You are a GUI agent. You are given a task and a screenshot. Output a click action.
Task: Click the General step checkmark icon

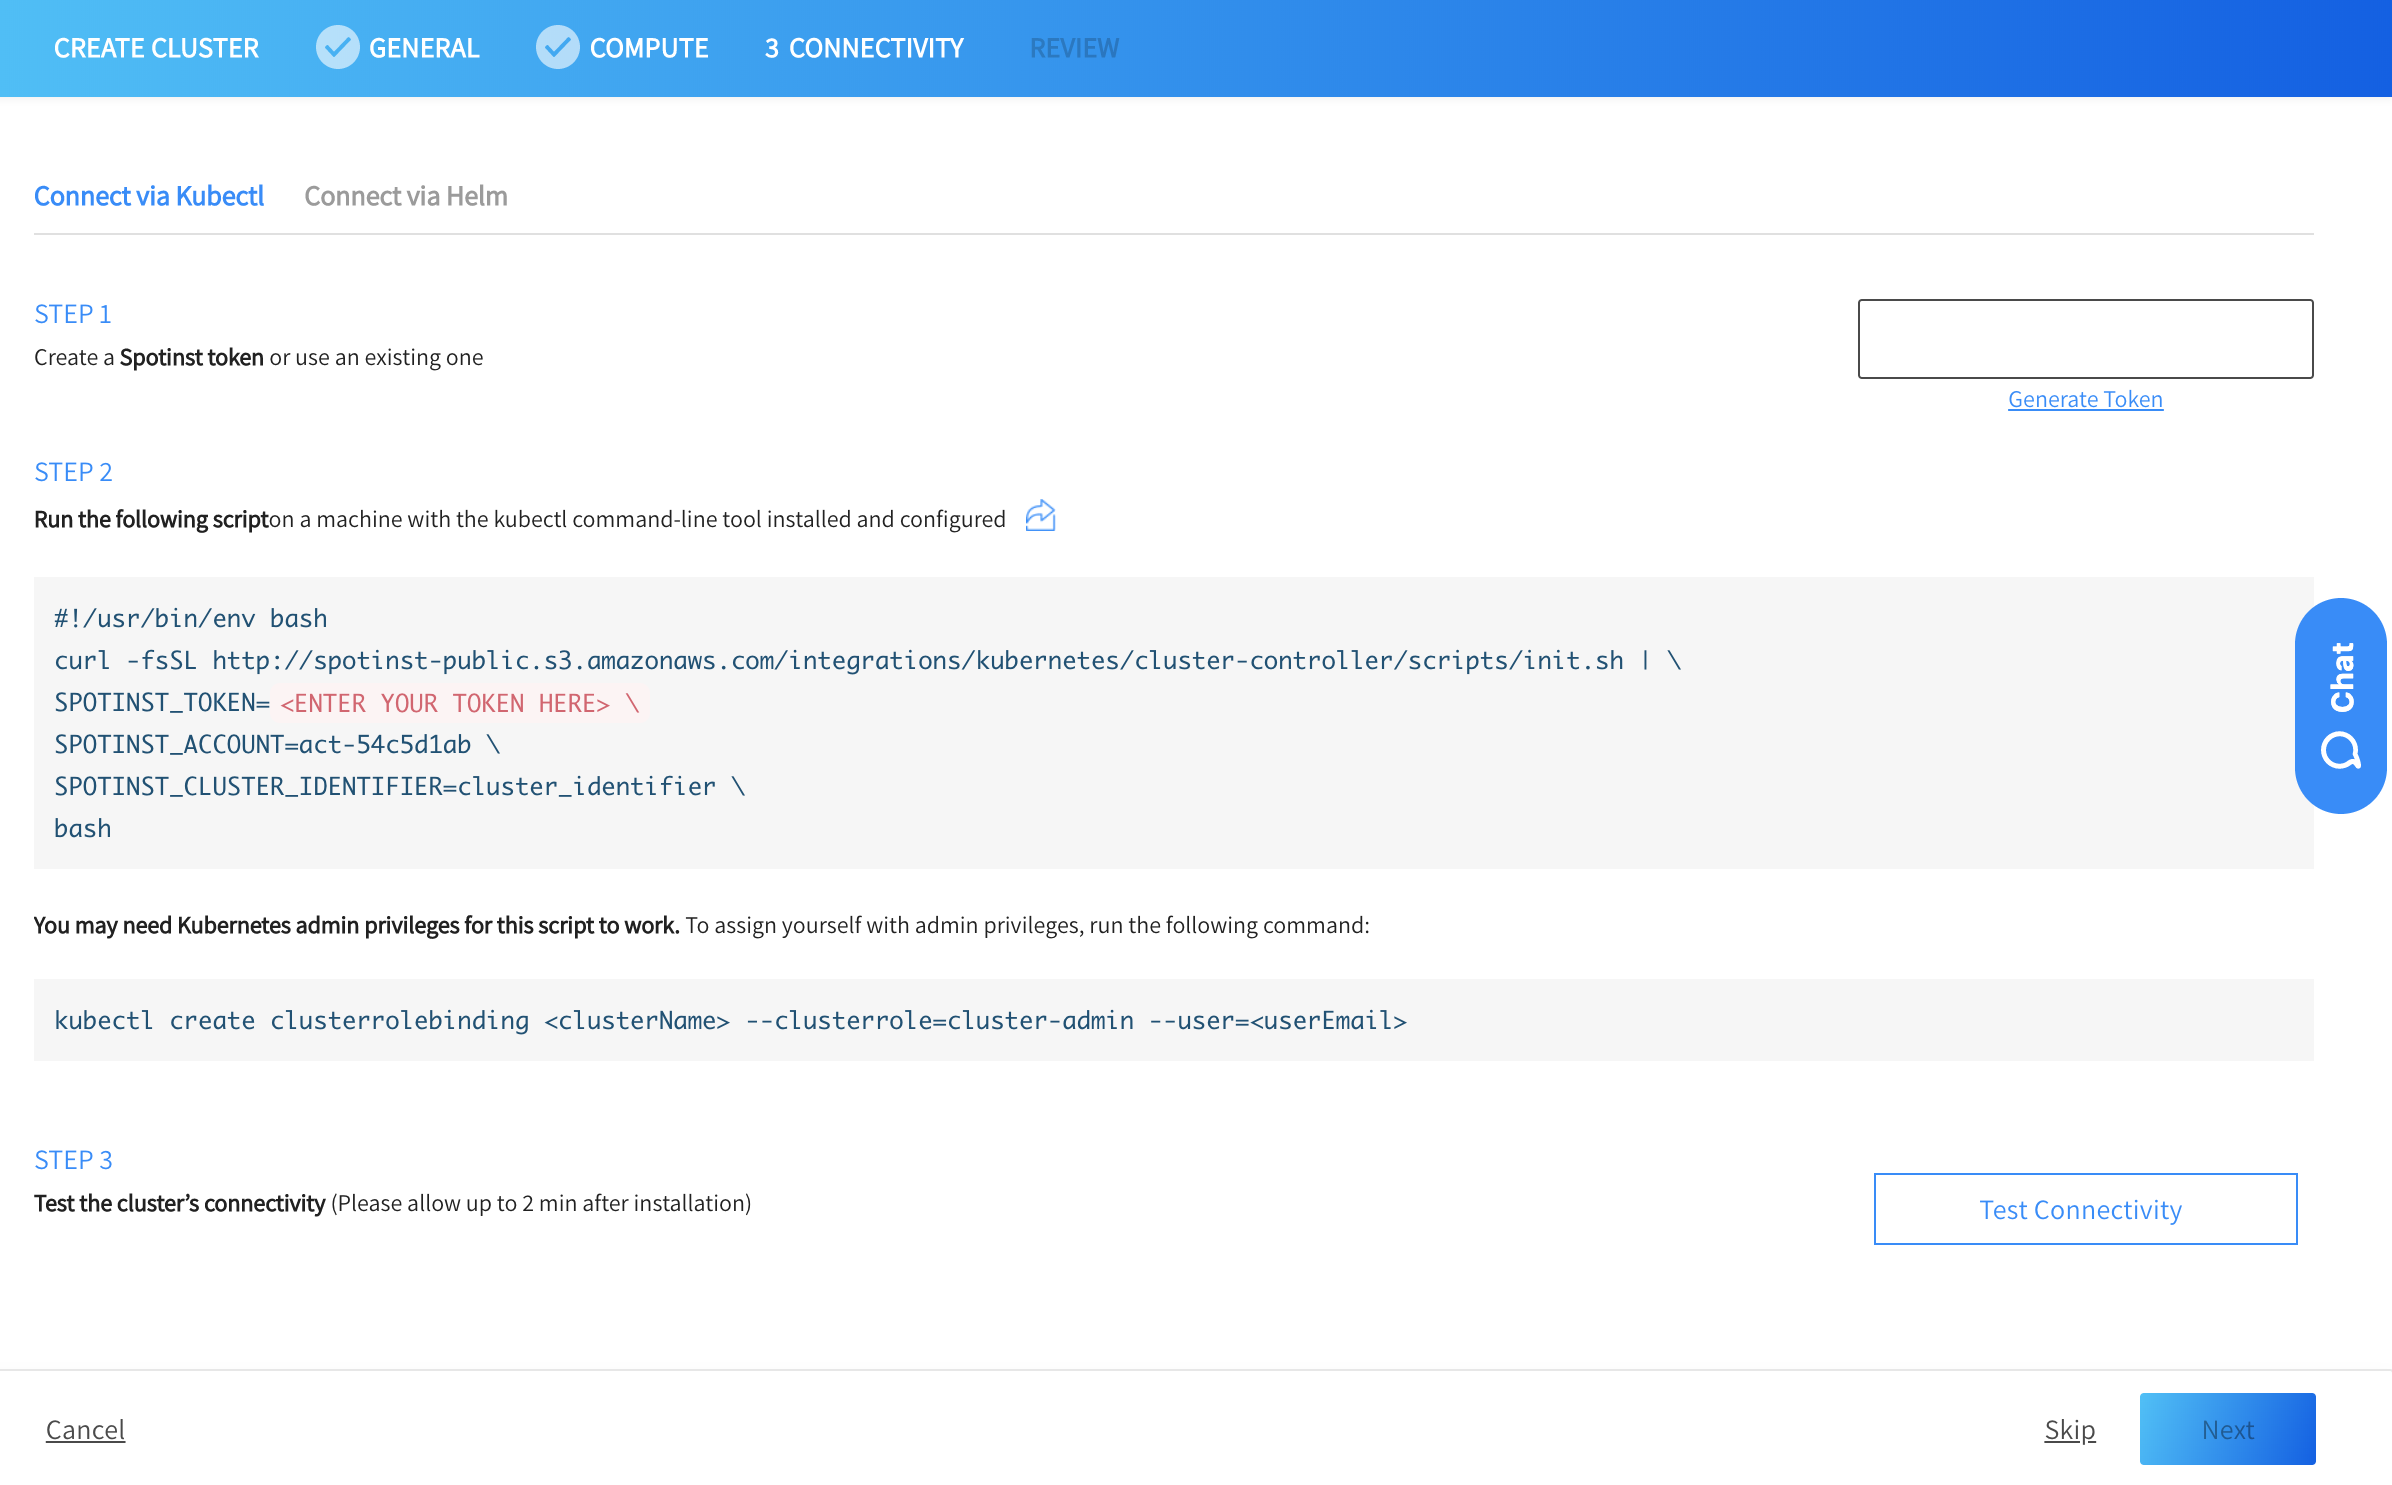337,47
